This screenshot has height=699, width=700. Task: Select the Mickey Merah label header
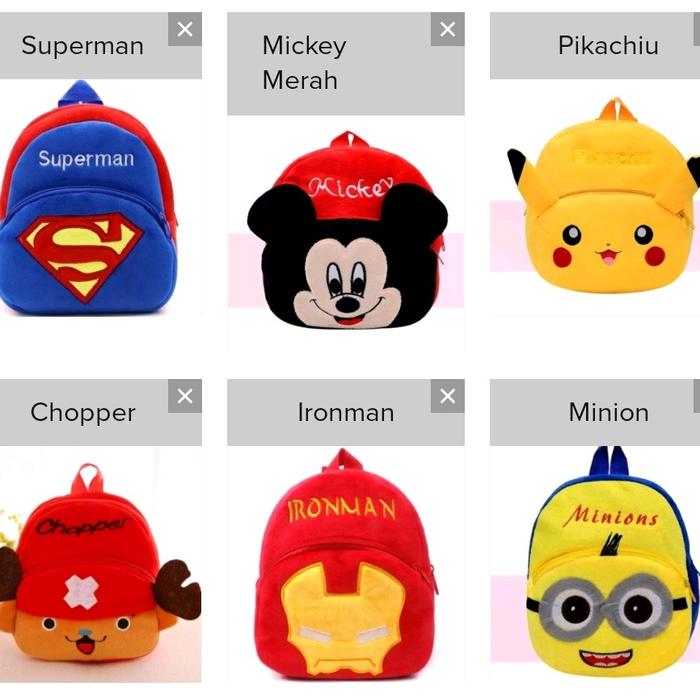[304, 63]
